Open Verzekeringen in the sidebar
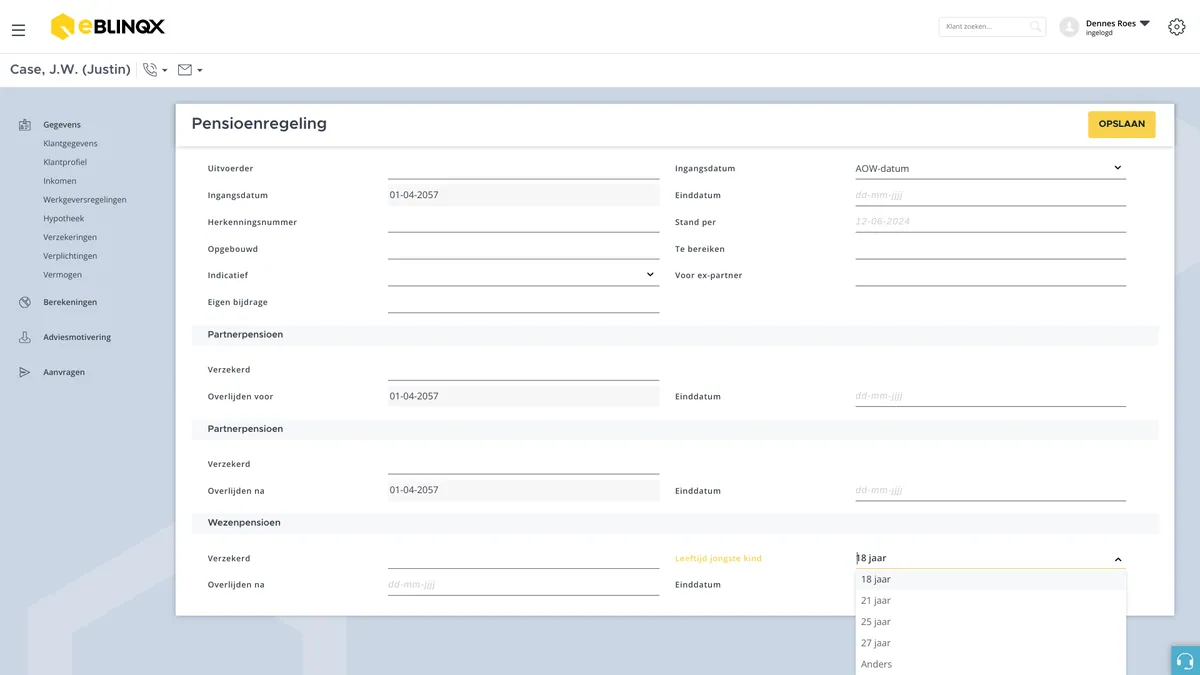 [70, 237]
